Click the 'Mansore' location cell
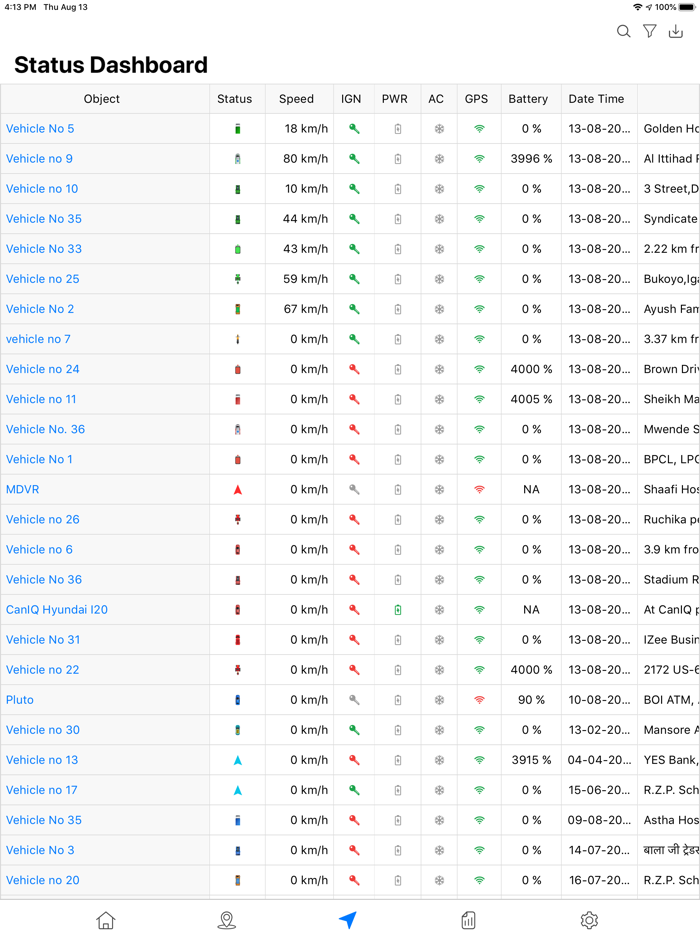Viewport: 700px width, 934px height. click(671, 730)
